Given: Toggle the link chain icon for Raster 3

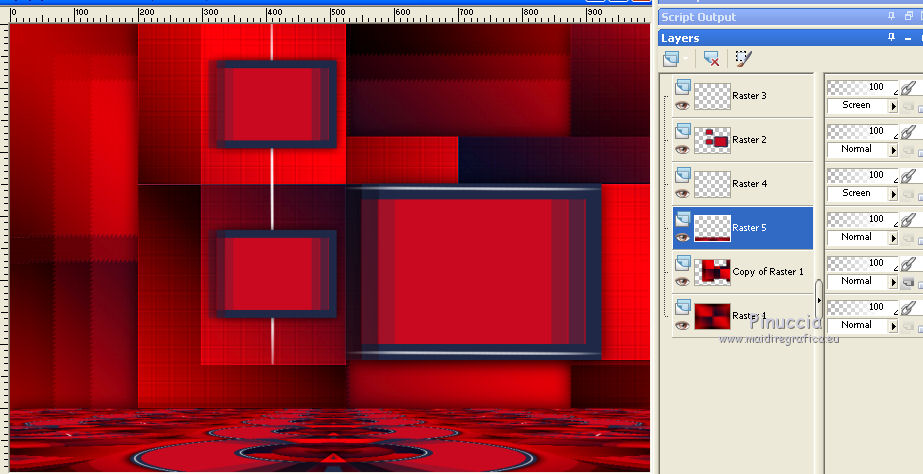Looking at the screenshot, I should (909, 88).
